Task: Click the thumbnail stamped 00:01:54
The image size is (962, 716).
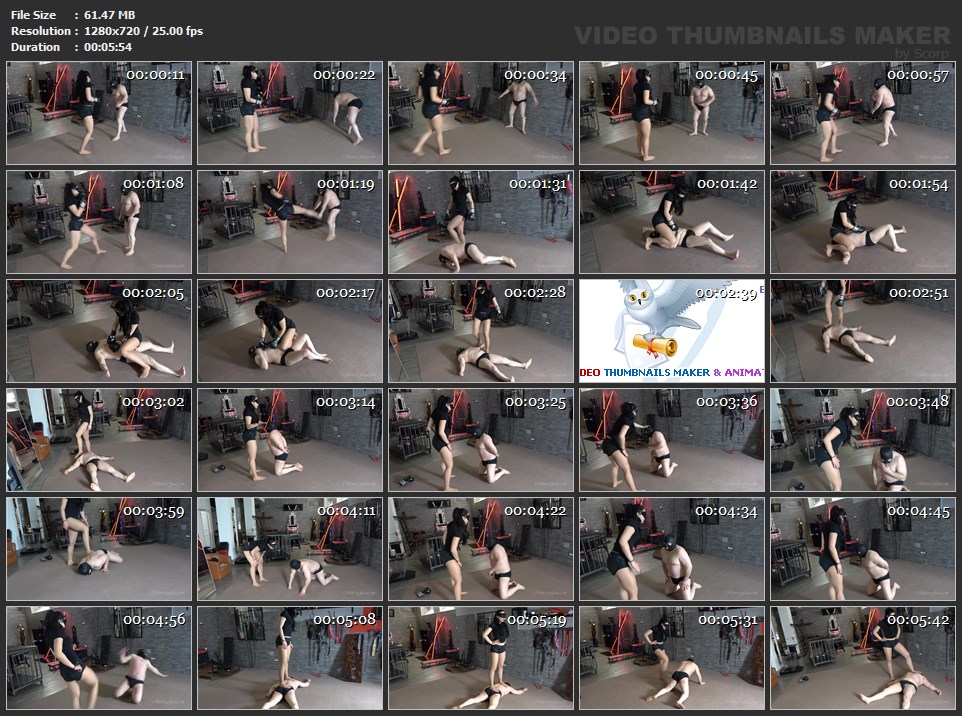Action: tap(863, 222)
